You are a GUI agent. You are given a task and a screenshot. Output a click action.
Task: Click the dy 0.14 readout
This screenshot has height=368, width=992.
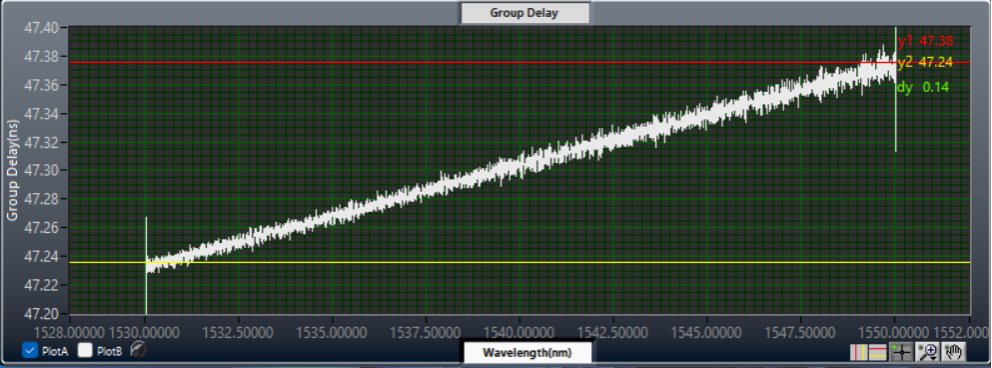923,87
